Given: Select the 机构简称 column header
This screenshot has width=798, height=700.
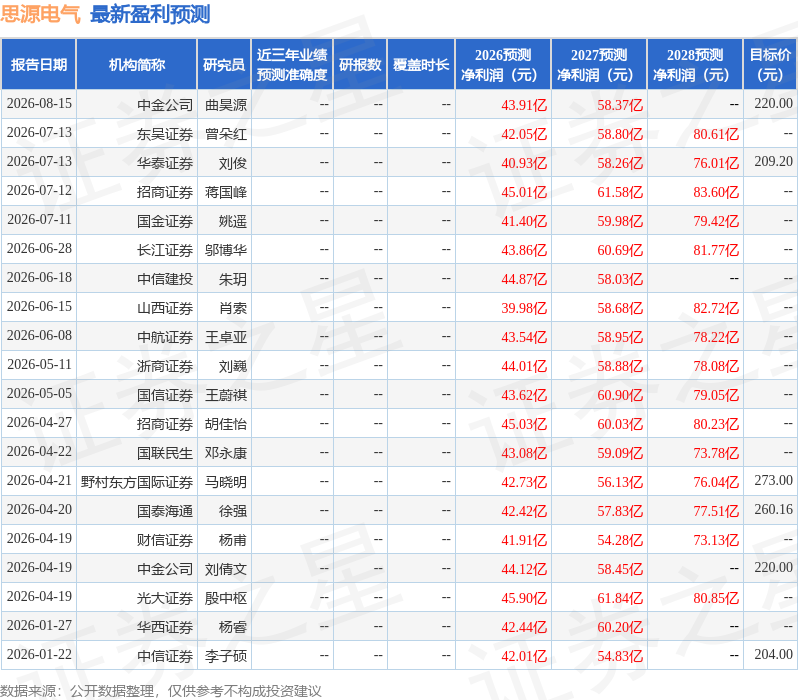Looking at the screenshot, I should click(136, 65).
